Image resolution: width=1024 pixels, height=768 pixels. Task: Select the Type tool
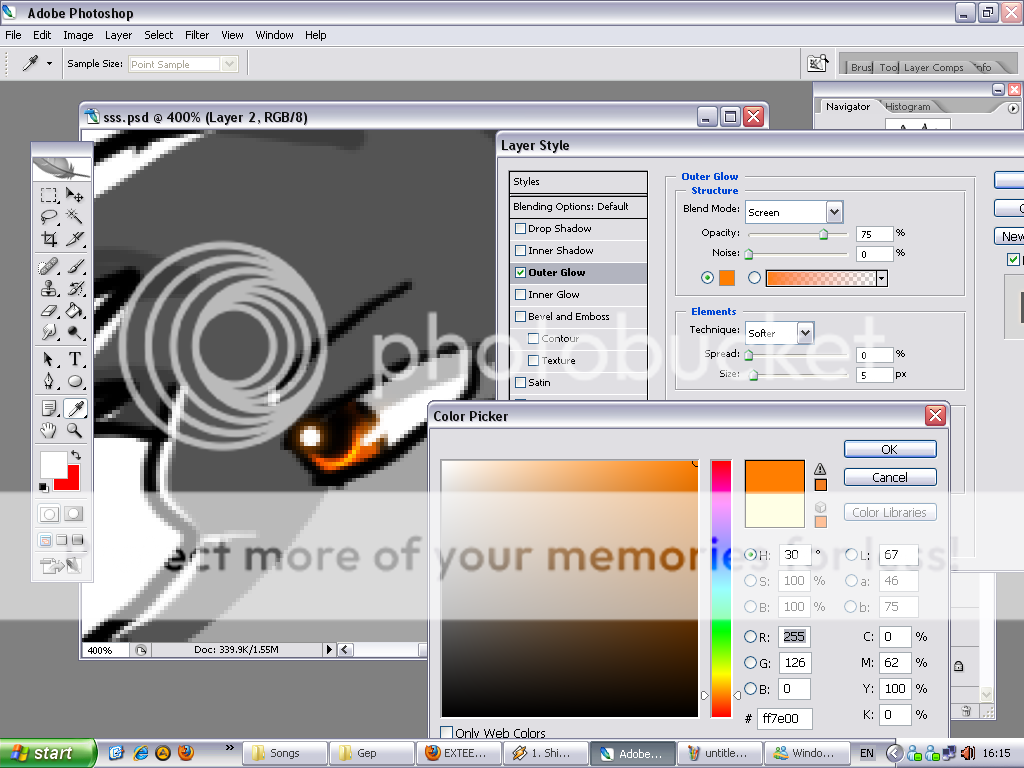(74, 359)
